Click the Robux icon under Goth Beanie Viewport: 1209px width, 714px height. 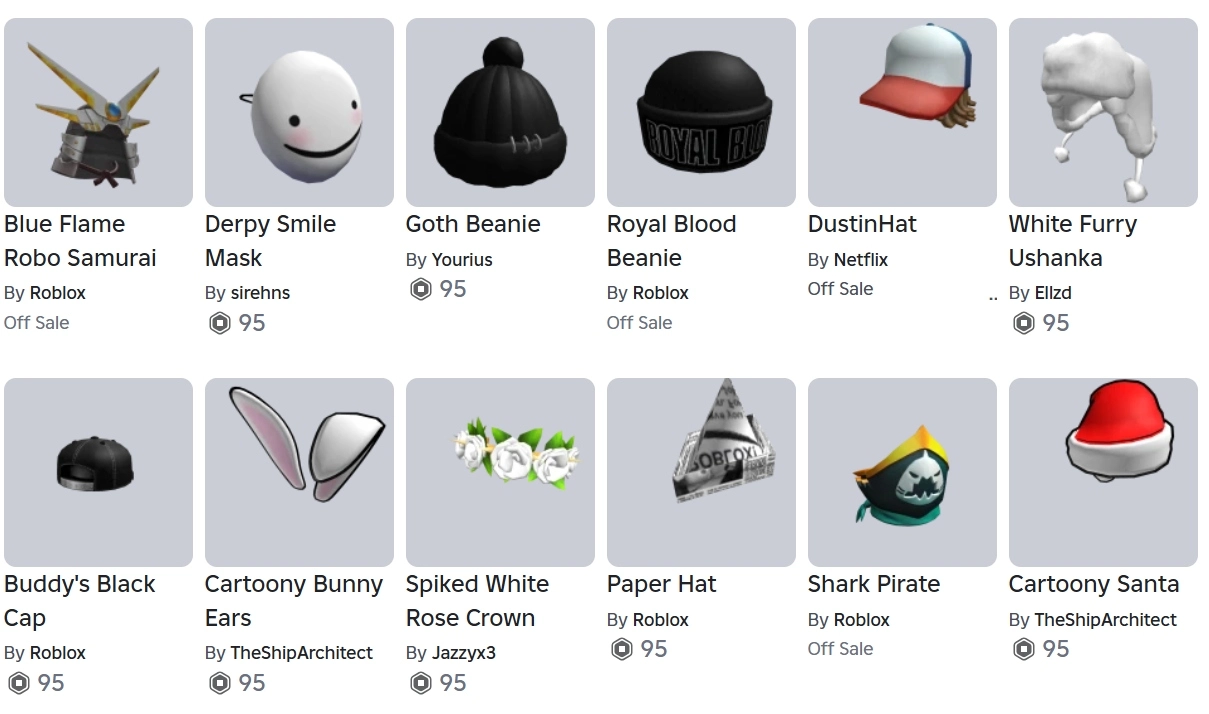pos(421,289)
